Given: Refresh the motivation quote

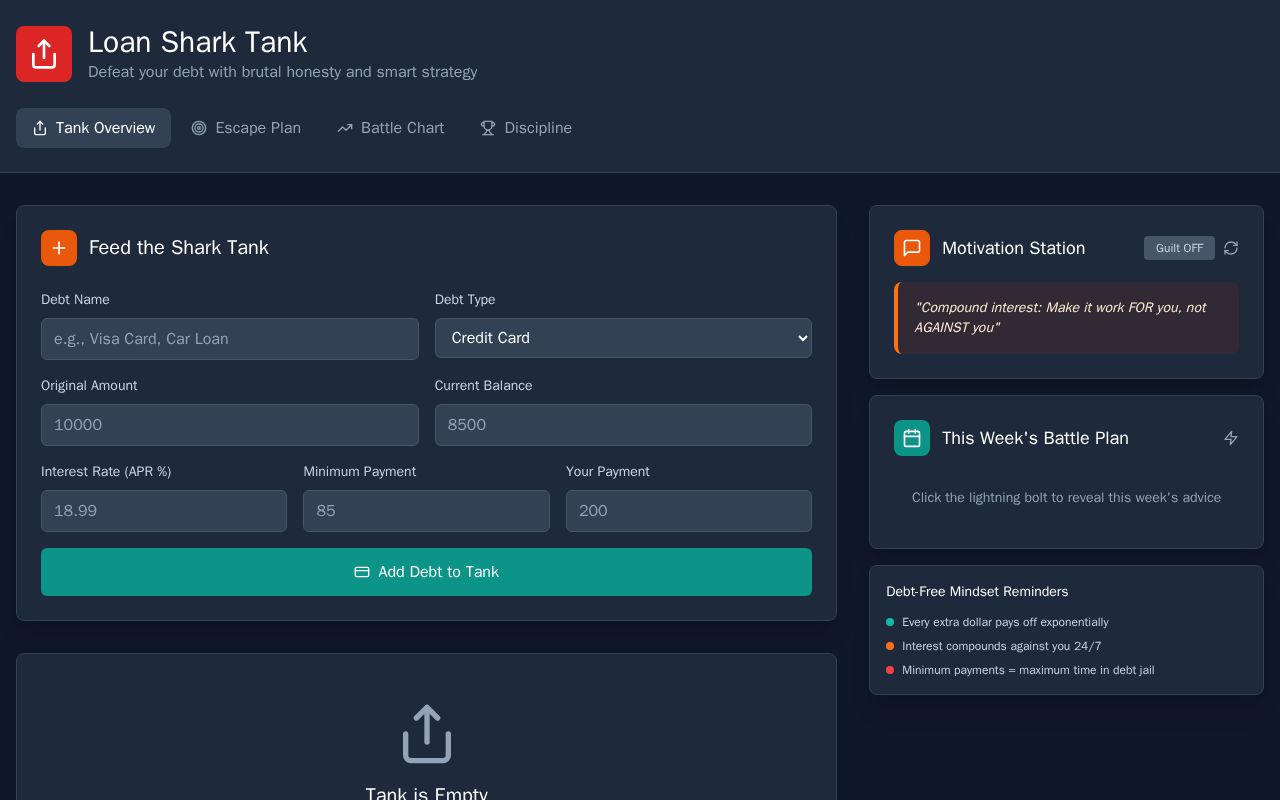Looking at the screenshot, I should (1231, 248).
